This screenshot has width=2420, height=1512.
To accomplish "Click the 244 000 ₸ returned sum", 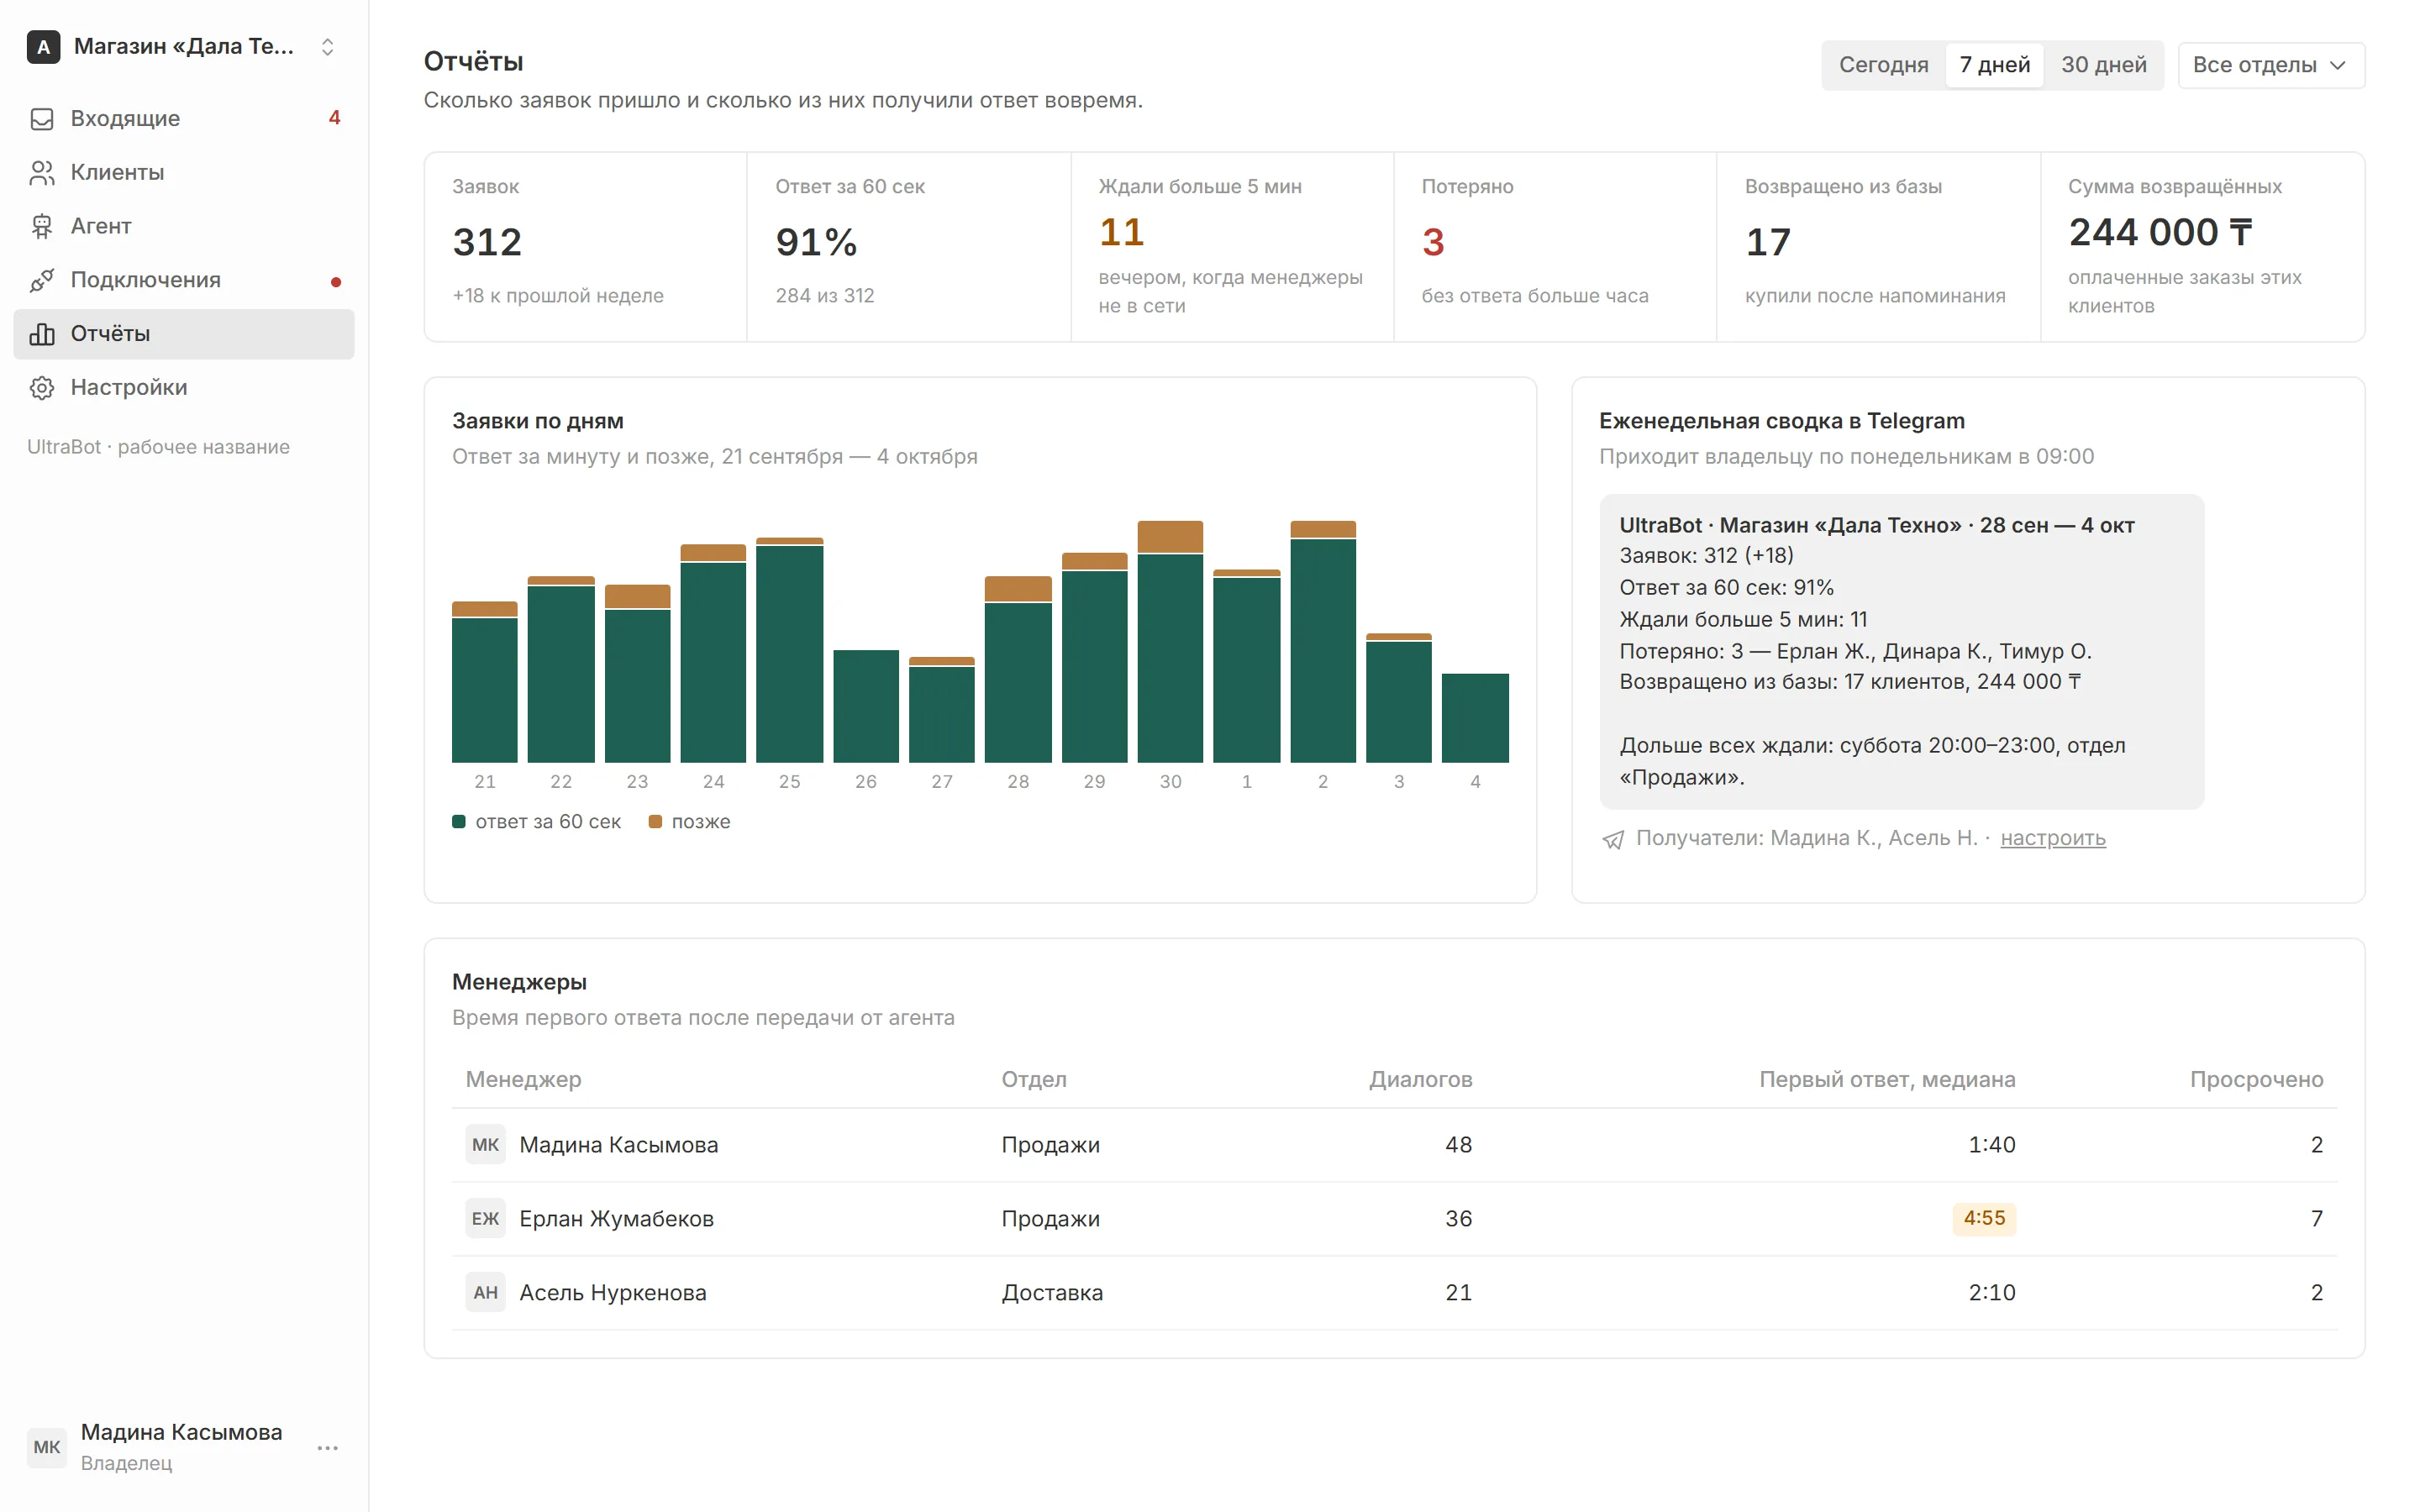I will (x=2160, y=233).
